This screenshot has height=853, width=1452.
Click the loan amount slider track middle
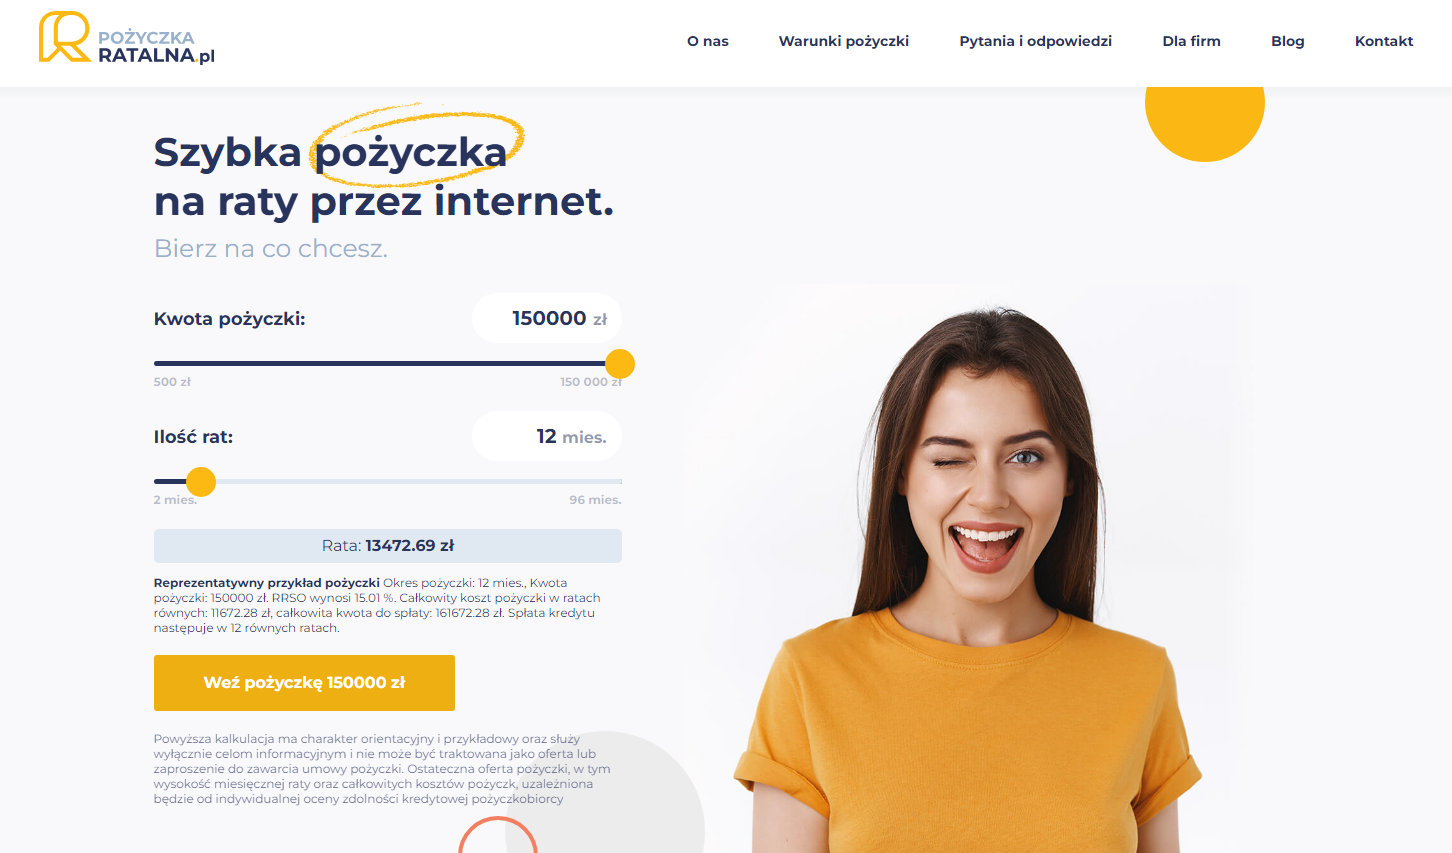(x=387, y=364)
